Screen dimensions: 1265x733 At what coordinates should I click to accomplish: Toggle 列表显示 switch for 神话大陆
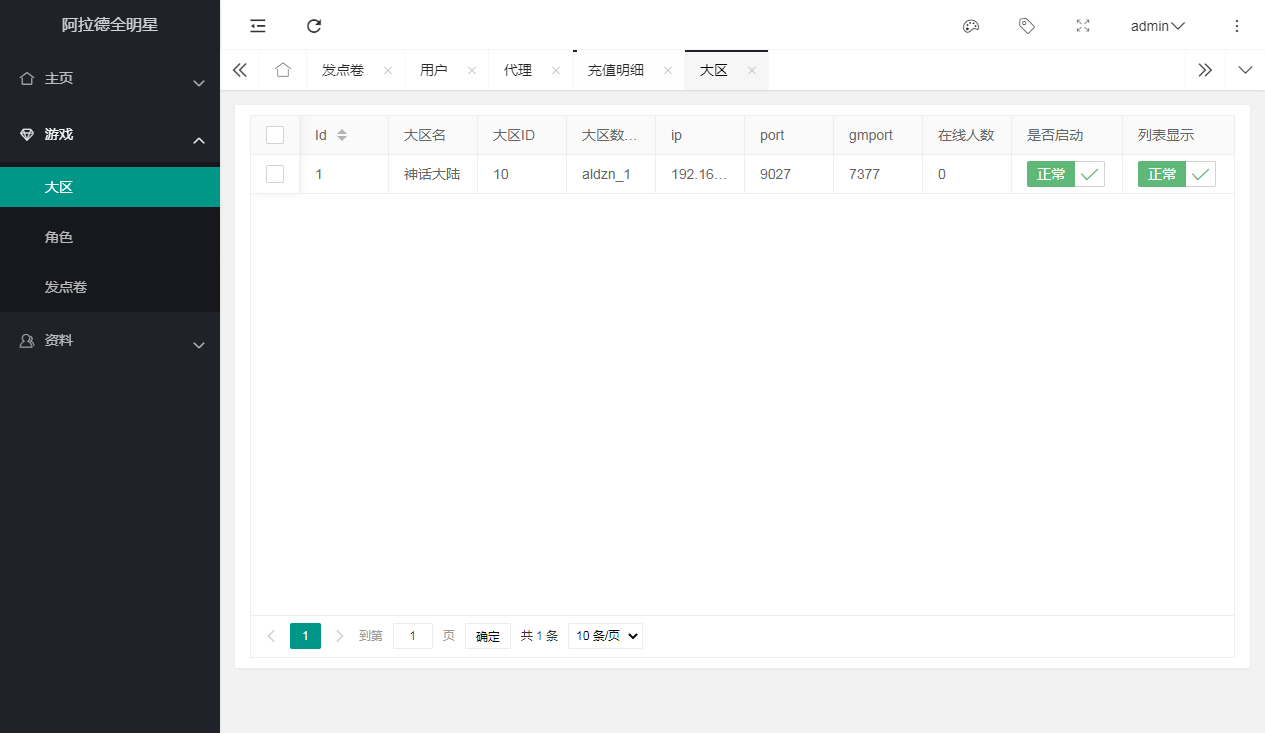(x=1176, y=174)
